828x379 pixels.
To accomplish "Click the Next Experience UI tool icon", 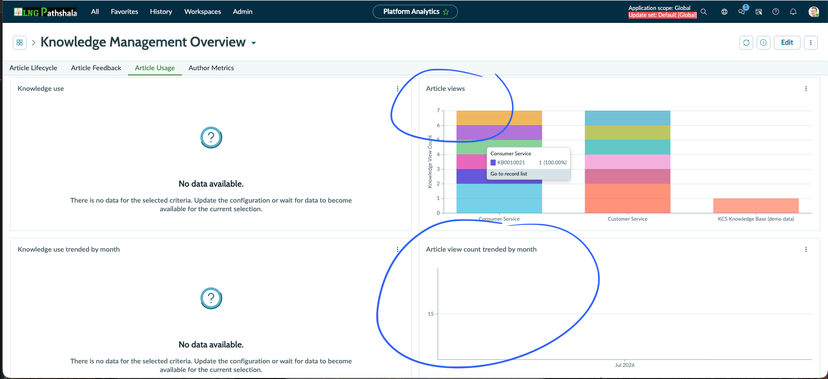I will point(759,12).
